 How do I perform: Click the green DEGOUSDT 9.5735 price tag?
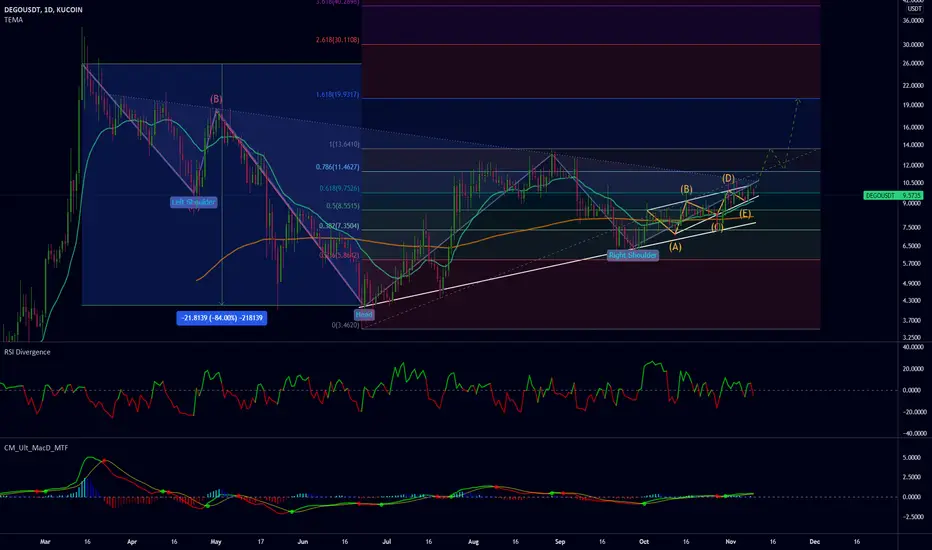[893, 195]
